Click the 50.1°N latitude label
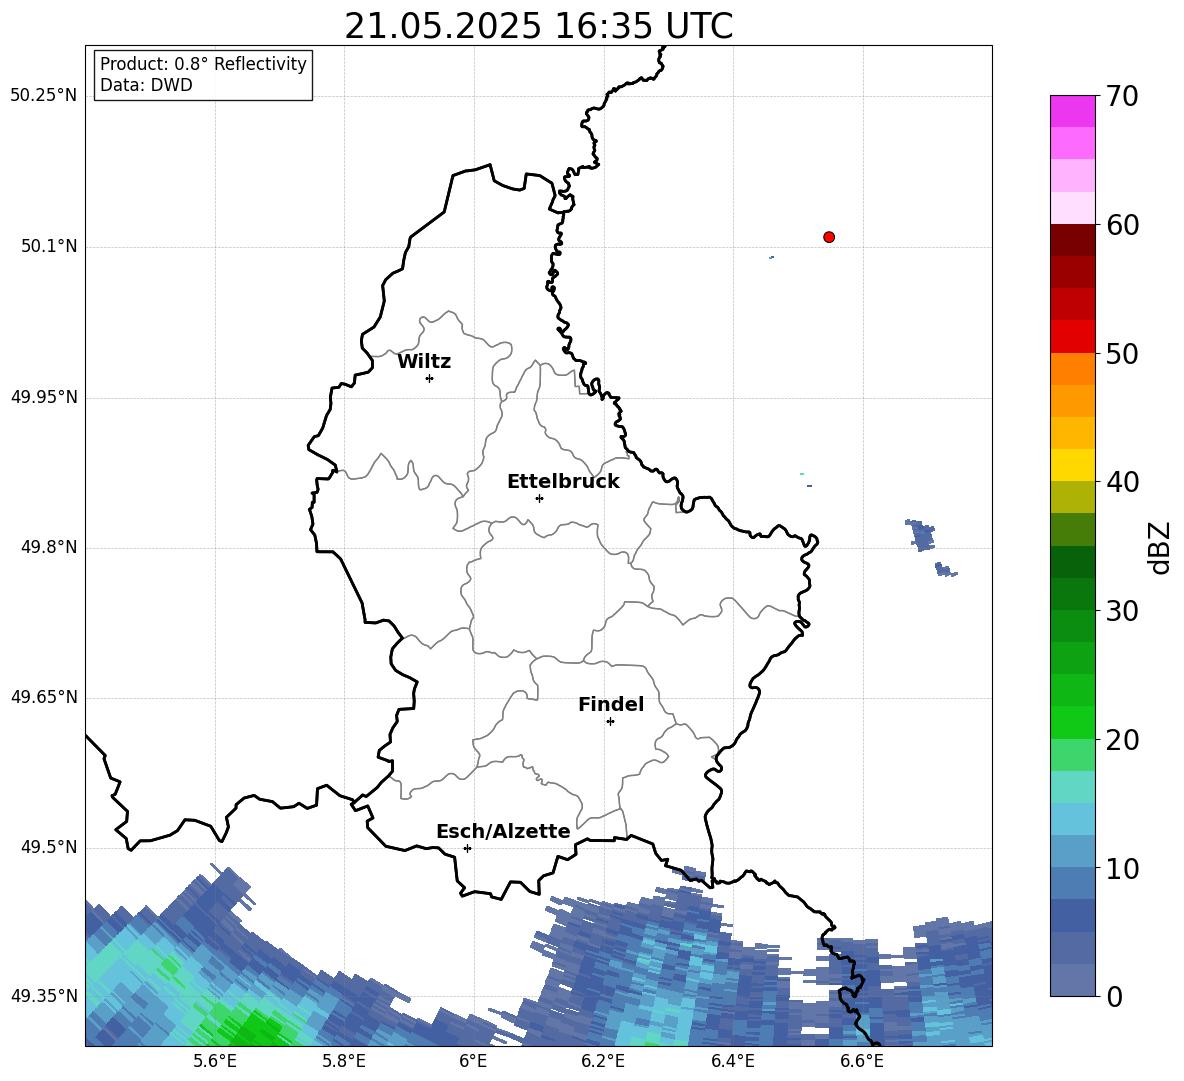This screenshot has height=1081, width=1184. pyautogui.click(x=49, y=247)
